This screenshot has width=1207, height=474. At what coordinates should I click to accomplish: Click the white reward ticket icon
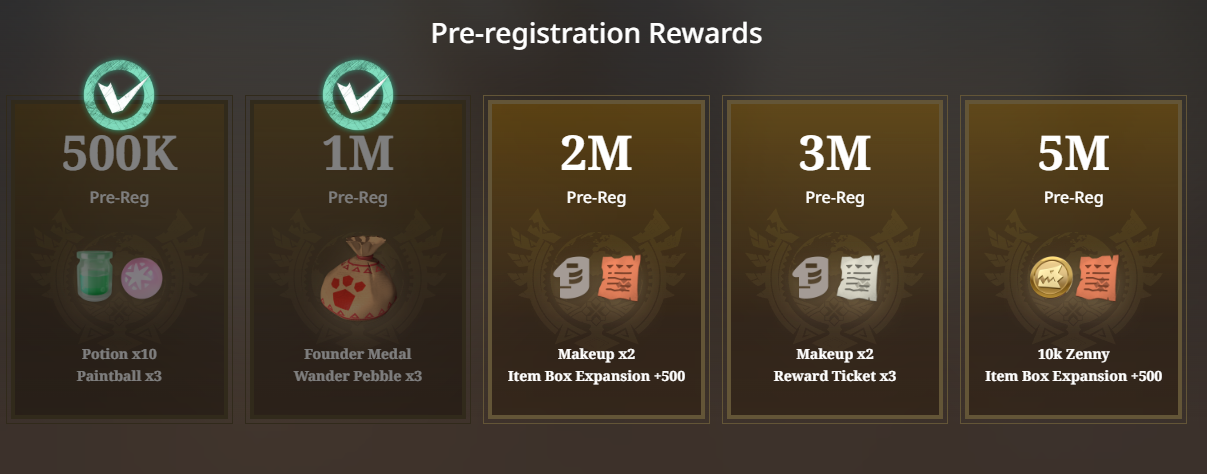coord(858,277)
